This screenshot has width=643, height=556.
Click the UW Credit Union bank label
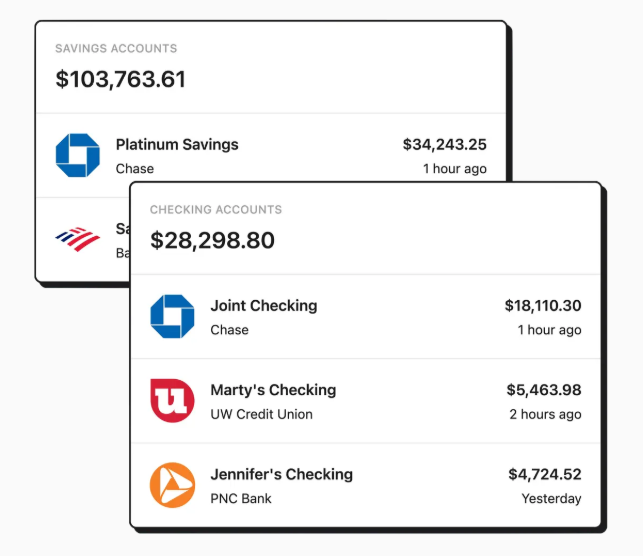(261, 414)
